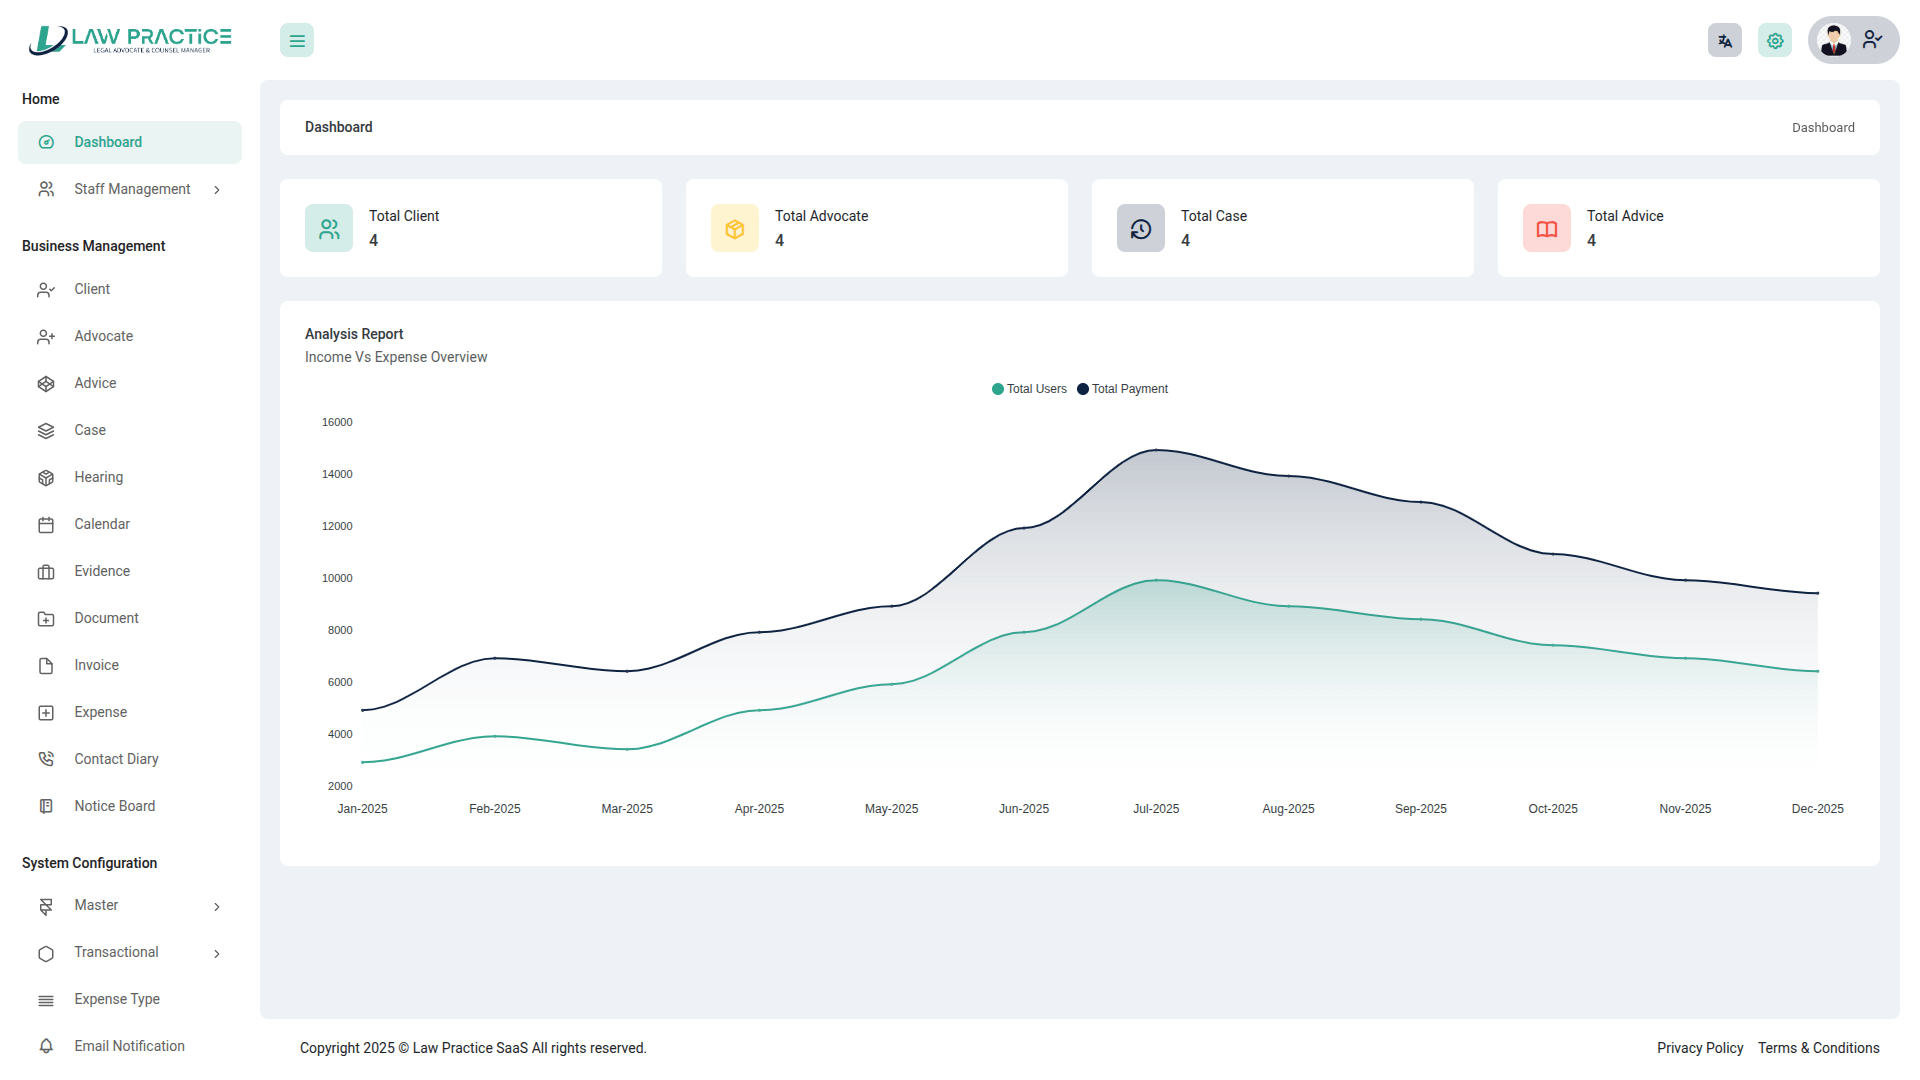Expand the Master menu chevron

(x=217, y=907)
